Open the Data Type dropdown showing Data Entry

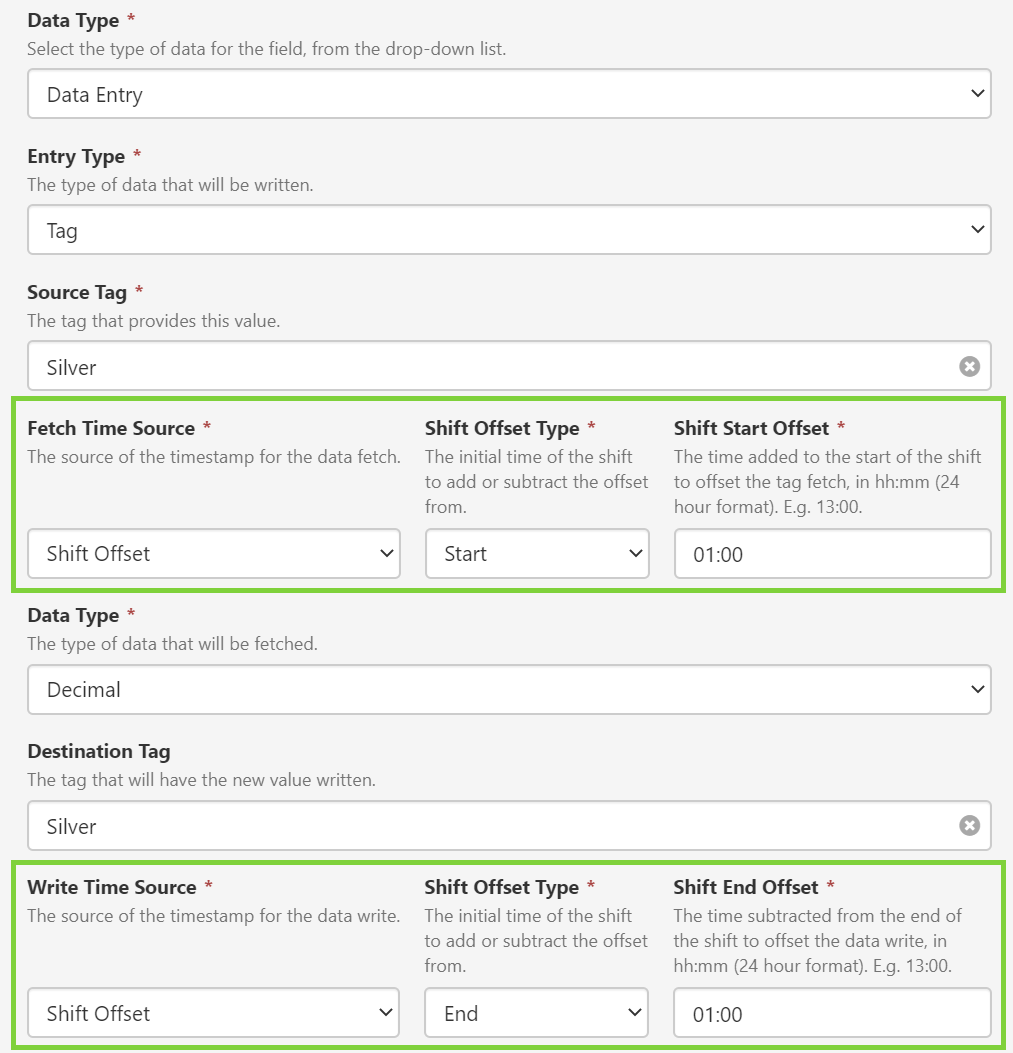coord(508,95)
